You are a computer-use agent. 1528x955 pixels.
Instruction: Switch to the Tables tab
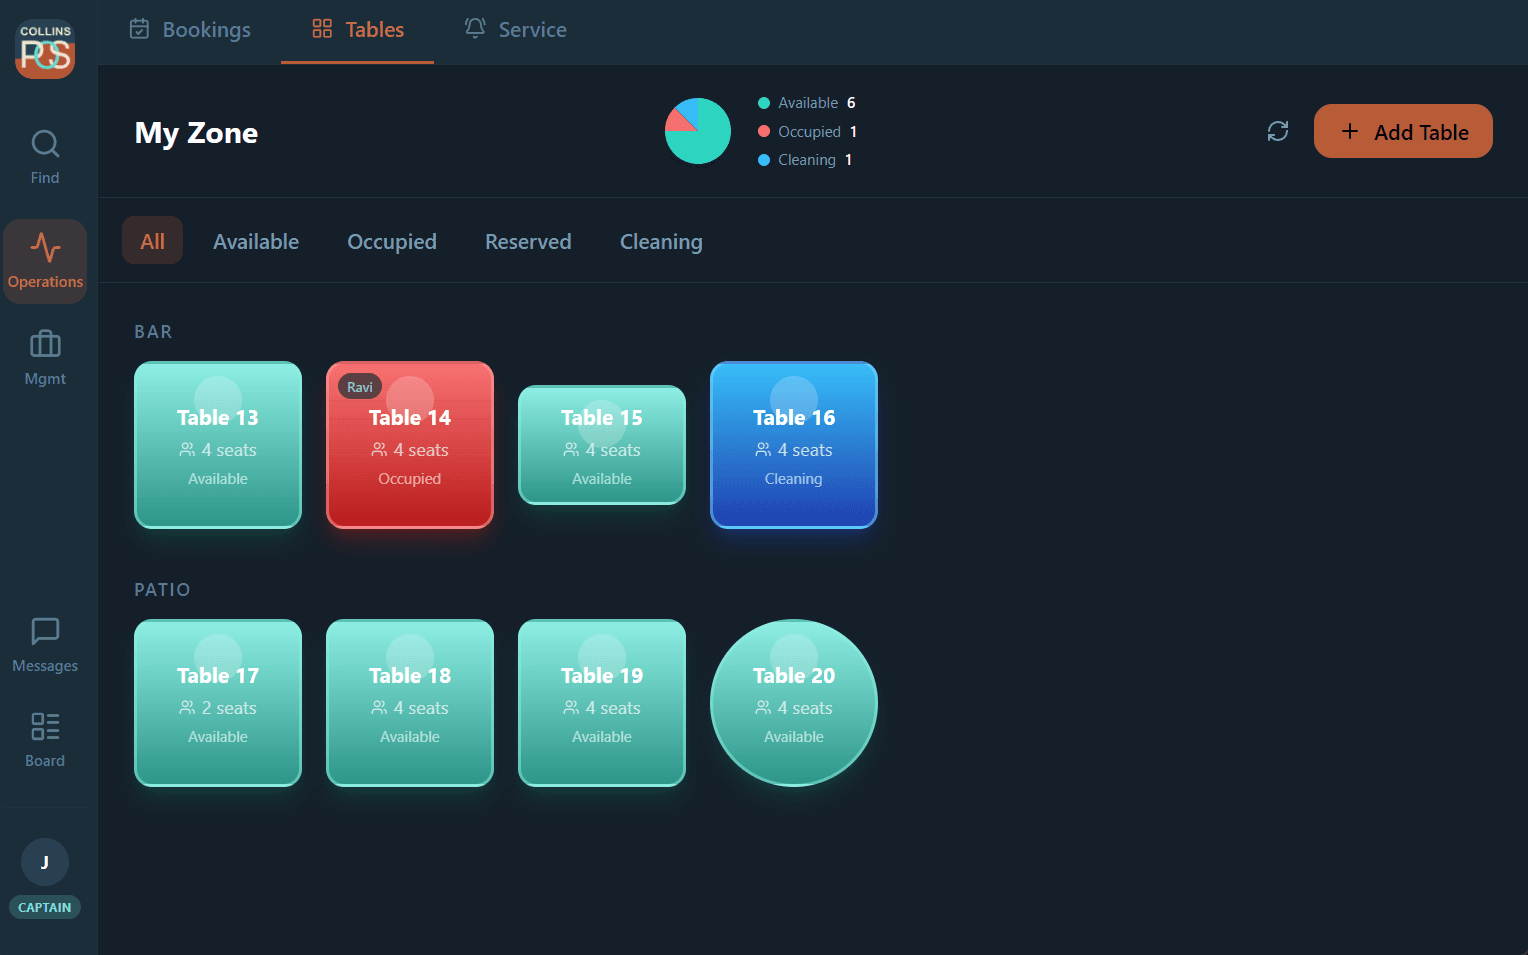(357, 30)
